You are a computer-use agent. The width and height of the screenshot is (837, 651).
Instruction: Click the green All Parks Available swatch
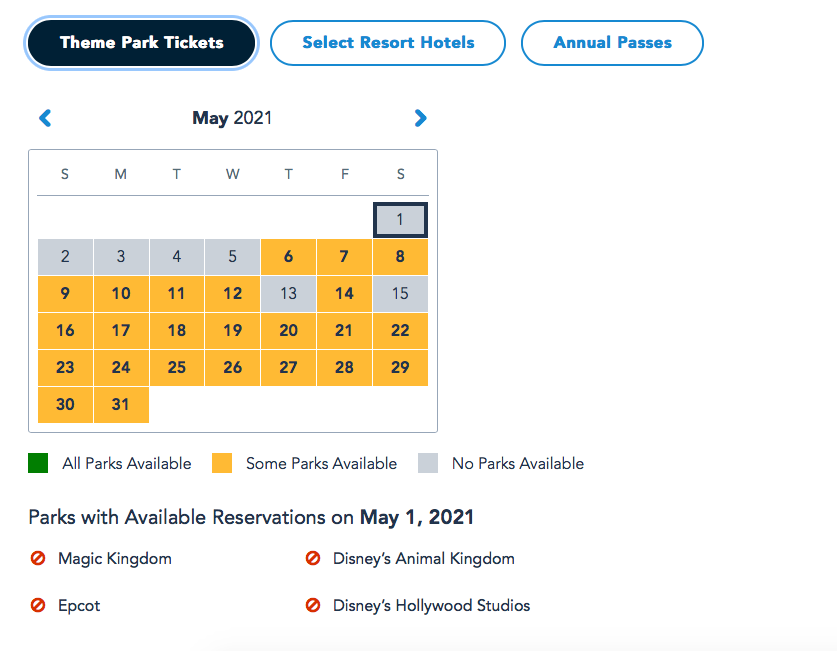point(38,463)
